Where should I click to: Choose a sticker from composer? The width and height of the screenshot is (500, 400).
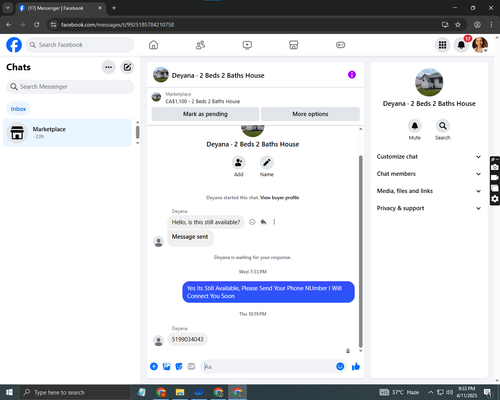(179, 367)
